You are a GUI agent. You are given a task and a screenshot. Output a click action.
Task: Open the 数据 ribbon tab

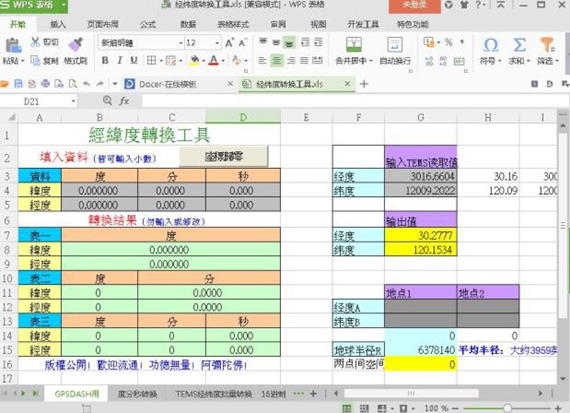188,24
